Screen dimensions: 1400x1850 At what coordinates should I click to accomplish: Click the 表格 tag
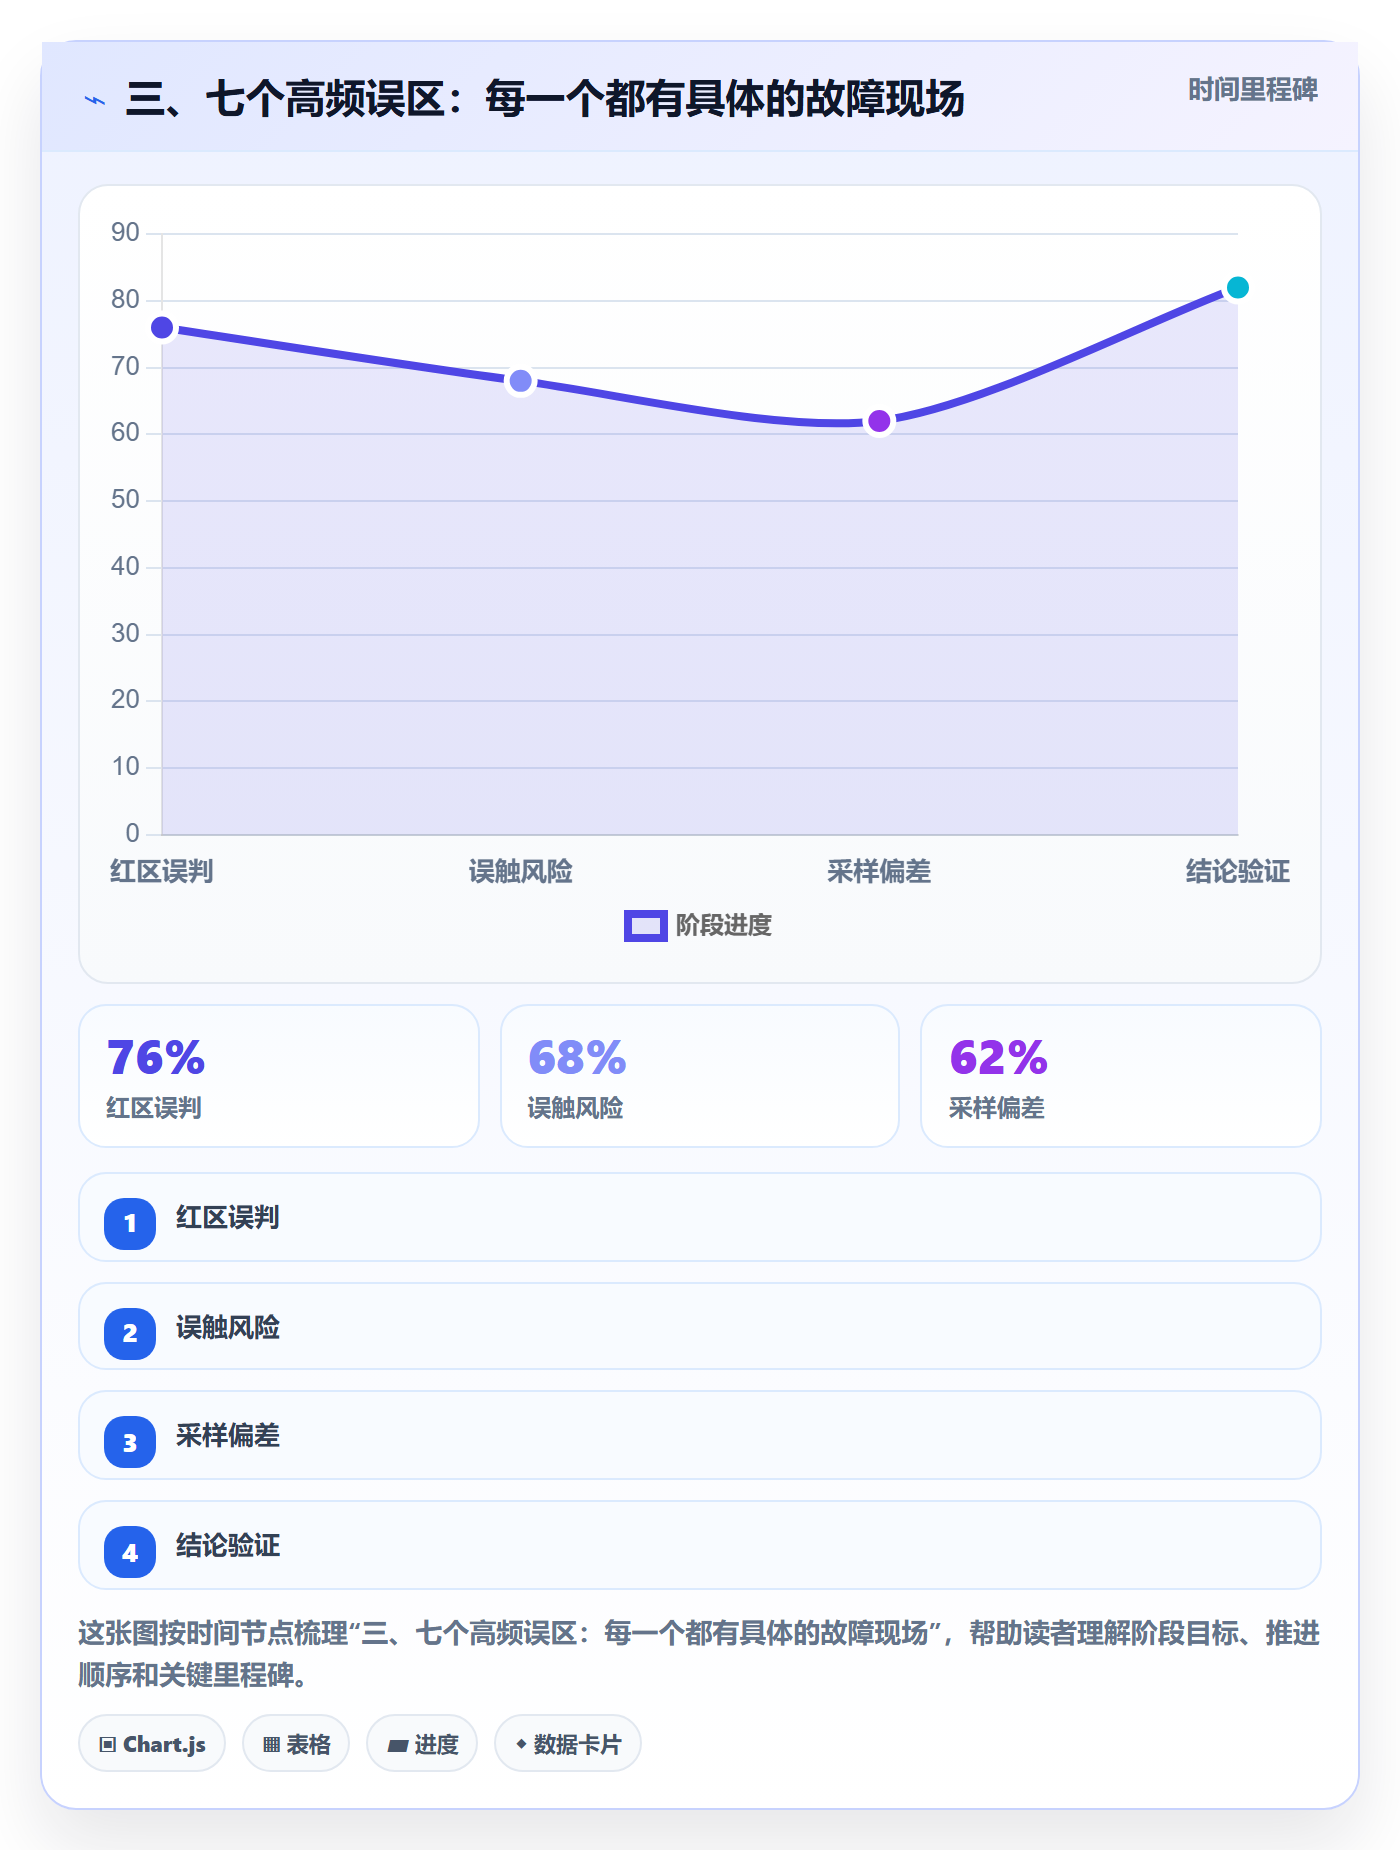click(x=296, y=1744)
